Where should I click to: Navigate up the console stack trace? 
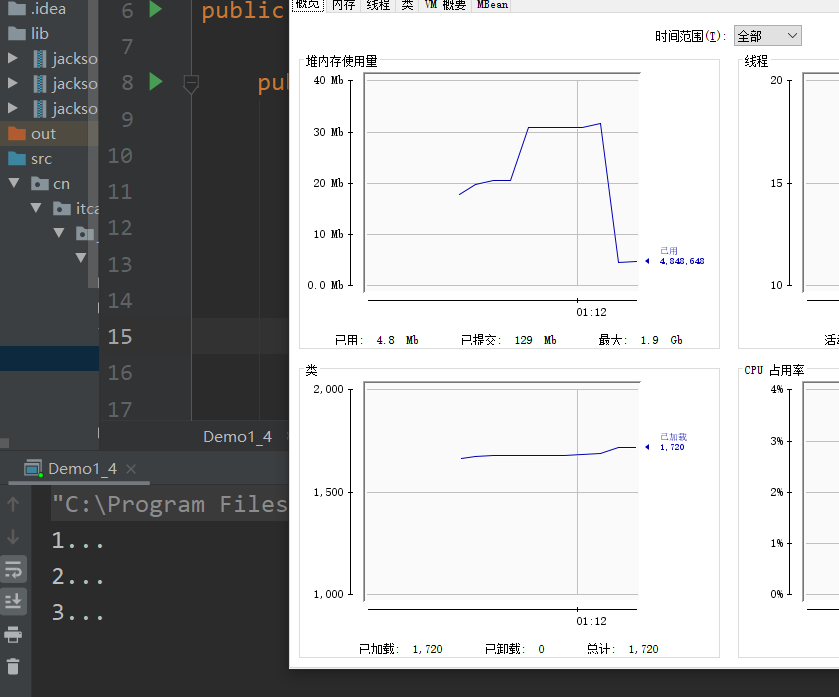13,504
